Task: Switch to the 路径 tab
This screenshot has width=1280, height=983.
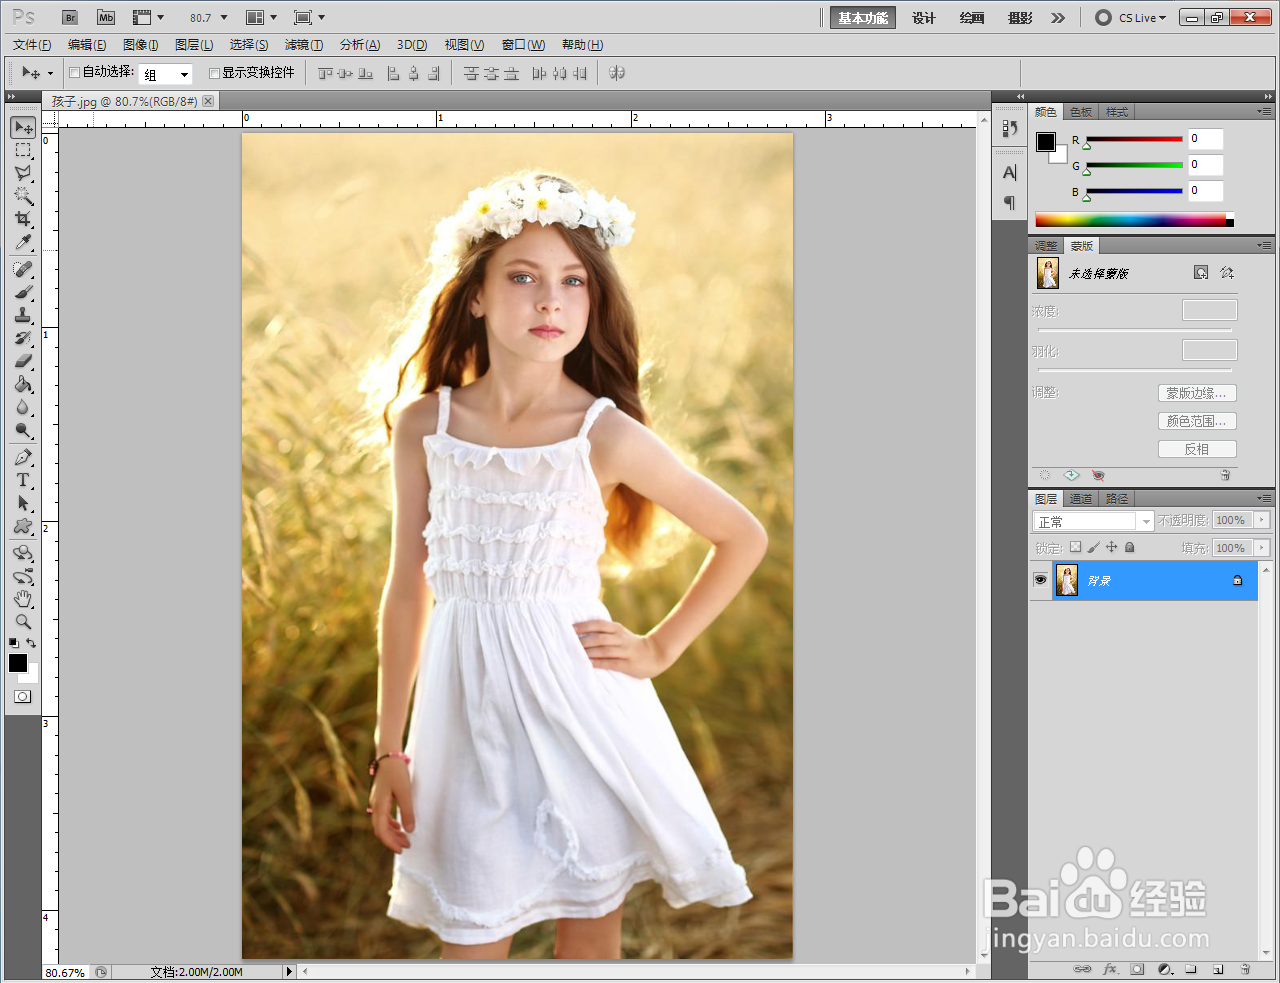Action: coord(1117,499)
